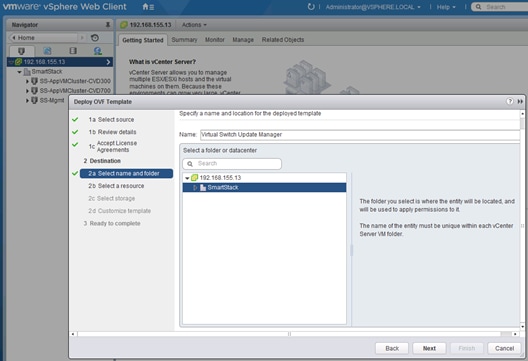
Task: Click the arrow on selected 192.168.155.13 navigator row
Action: [x=108, y=62]
